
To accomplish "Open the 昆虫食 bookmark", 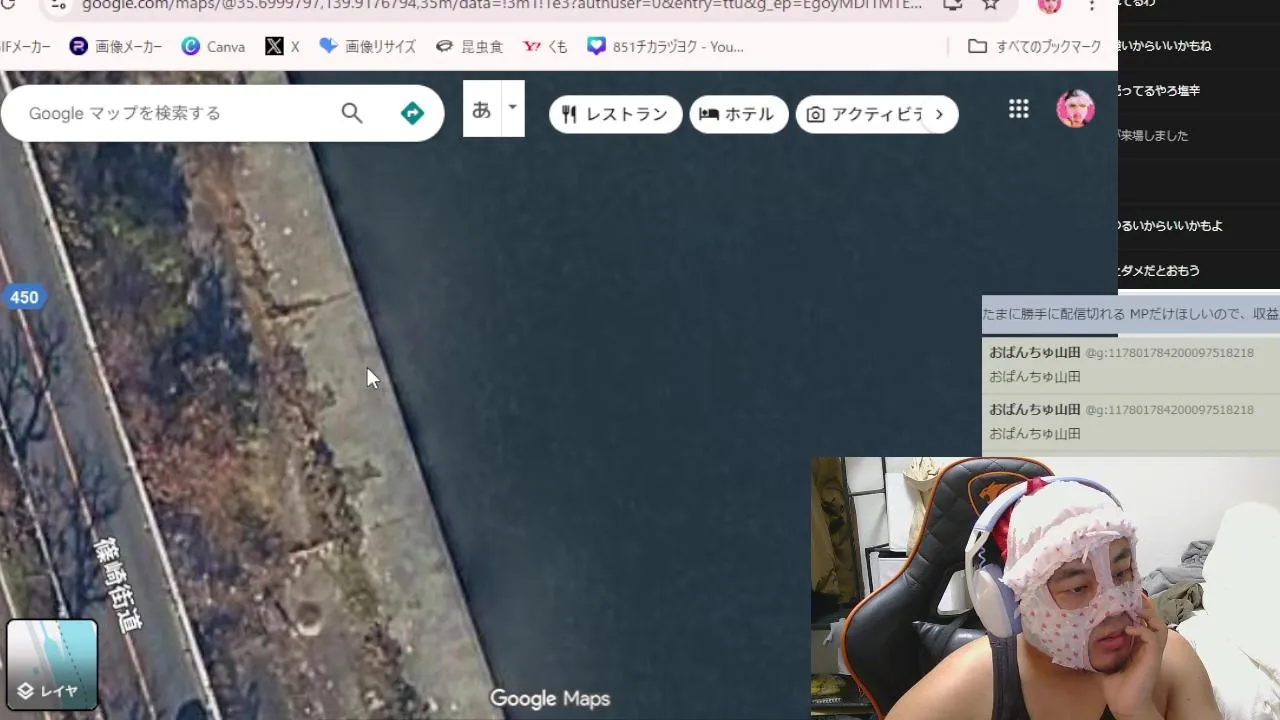I will click(469, 46).
